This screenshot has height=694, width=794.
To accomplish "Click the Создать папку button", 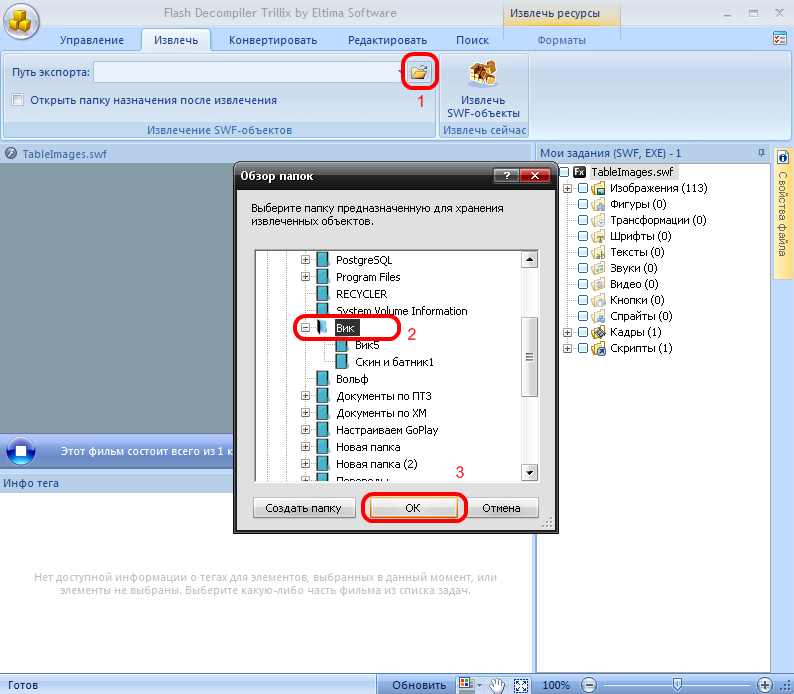I will click(x=303, y=508).
